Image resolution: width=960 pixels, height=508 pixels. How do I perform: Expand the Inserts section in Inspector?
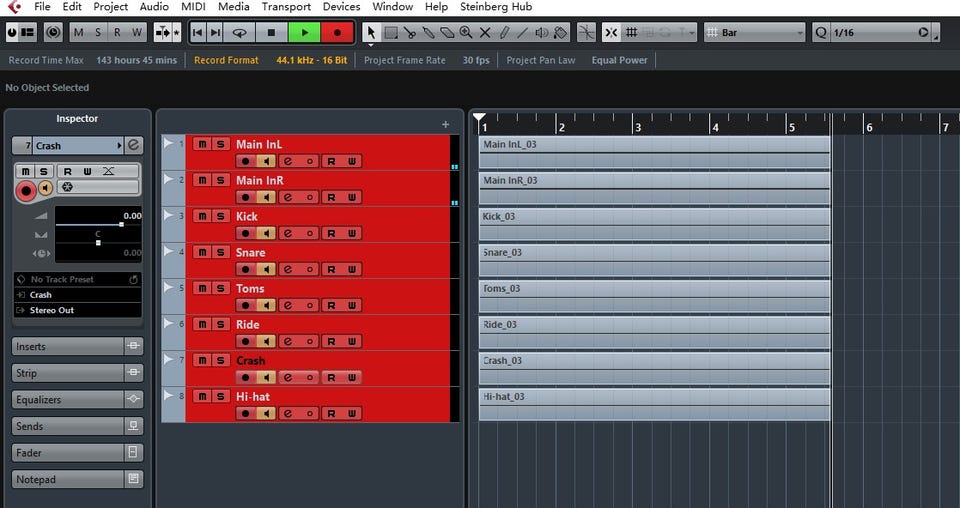pyautogui.click(x=68, y=346)
